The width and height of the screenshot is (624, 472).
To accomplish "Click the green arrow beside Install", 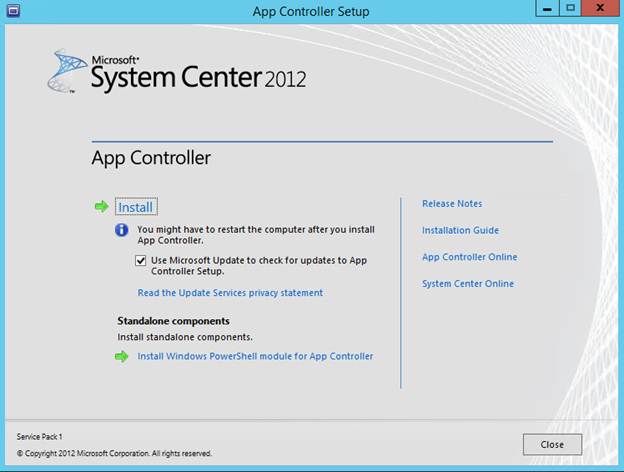I will coord(101,207).
